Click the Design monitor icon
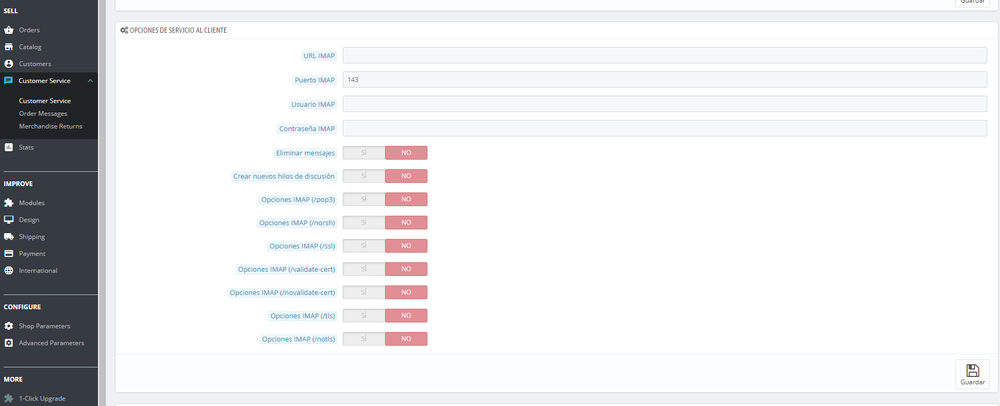Viewport: 1000px width, 406px height. 8,220
